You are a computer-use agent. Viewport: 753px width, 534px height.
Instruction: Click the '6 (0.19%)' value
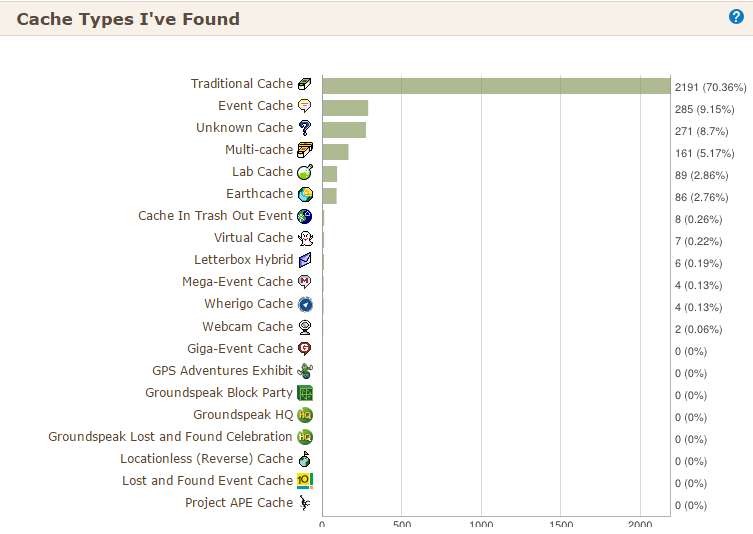698,264
